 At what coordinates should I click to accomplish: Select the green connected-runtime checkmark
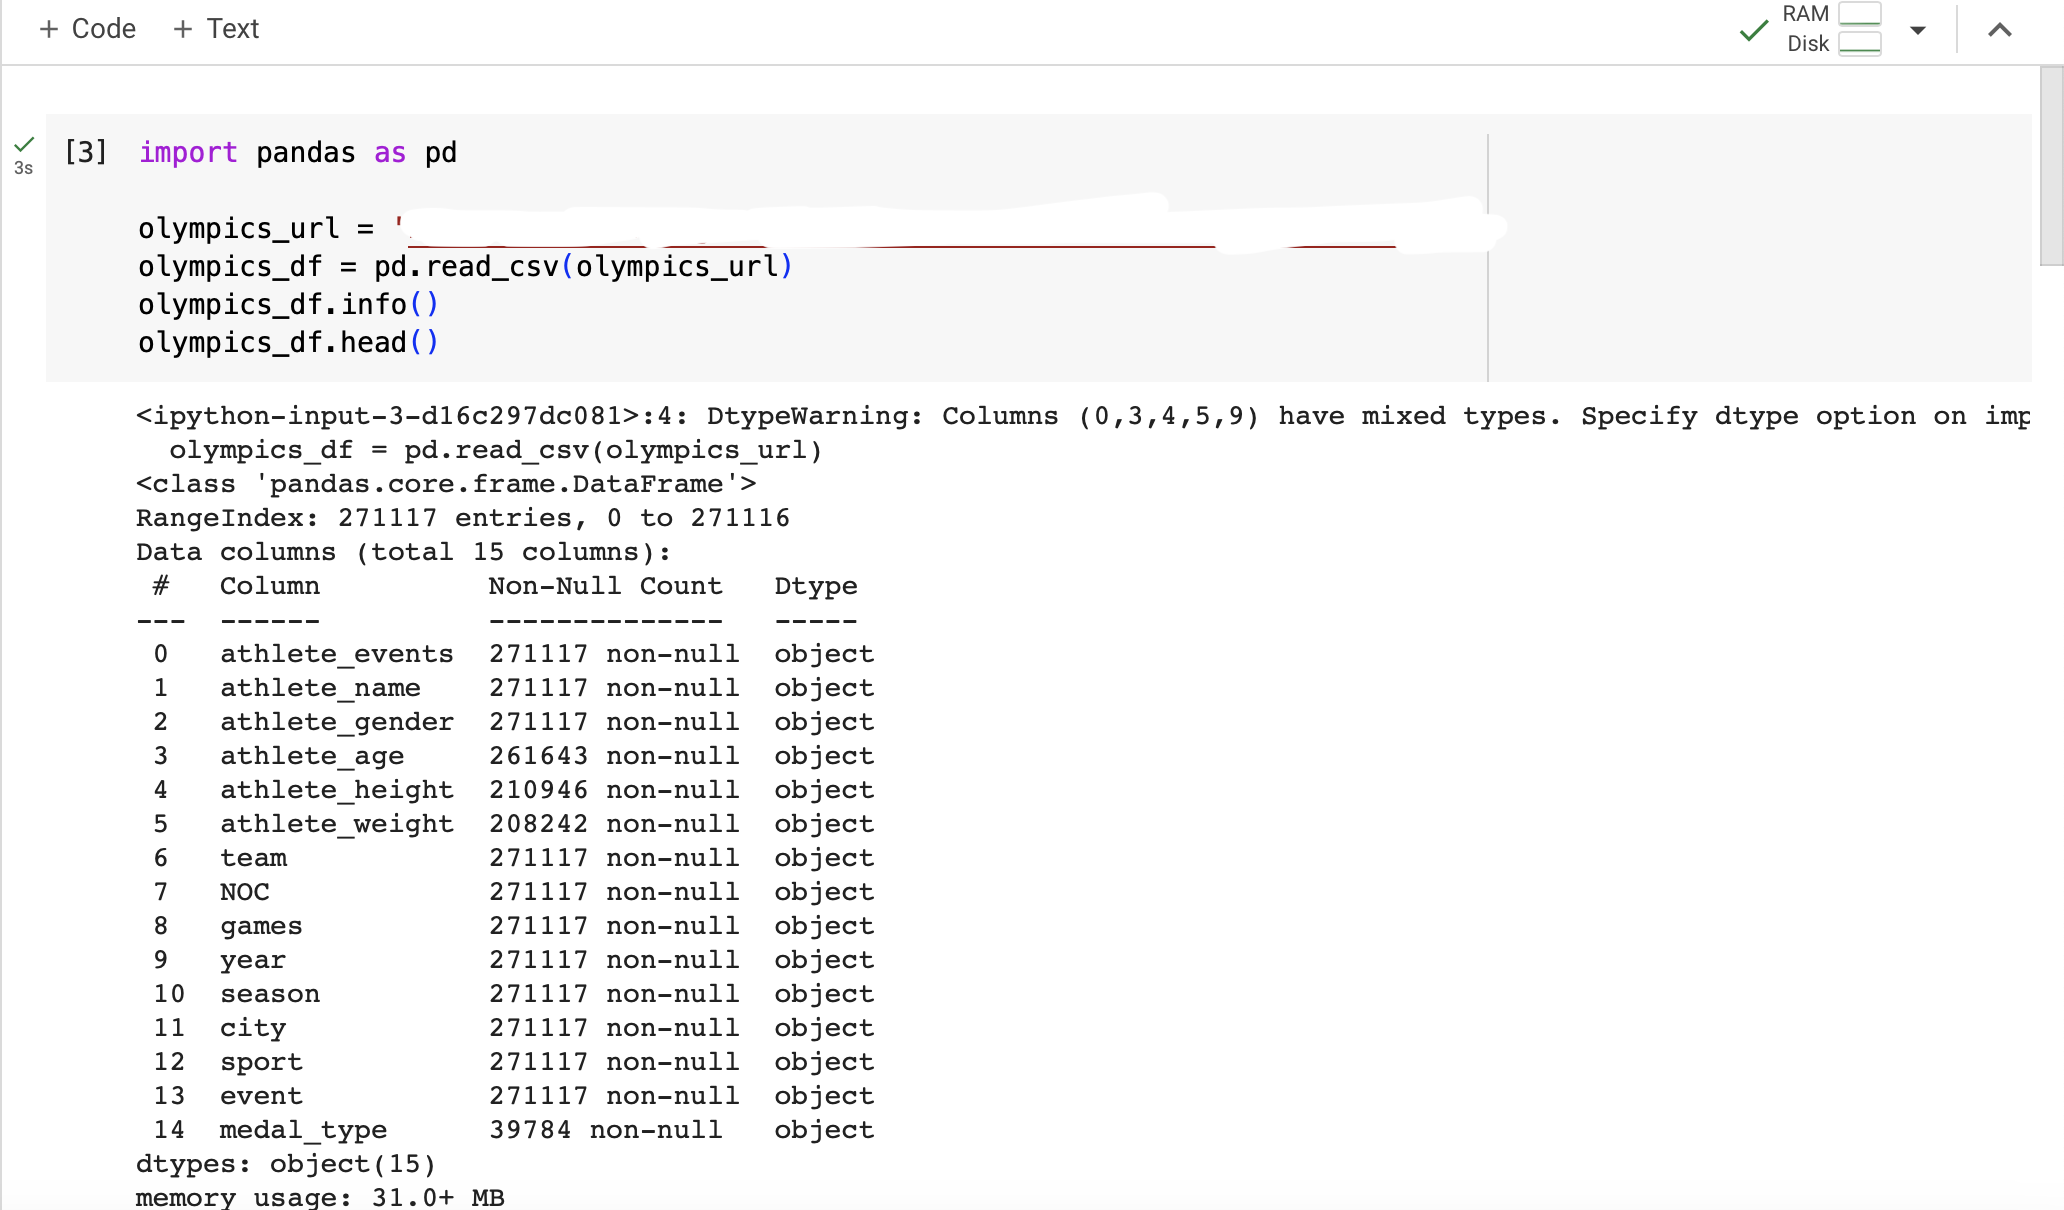point(1753,29)
